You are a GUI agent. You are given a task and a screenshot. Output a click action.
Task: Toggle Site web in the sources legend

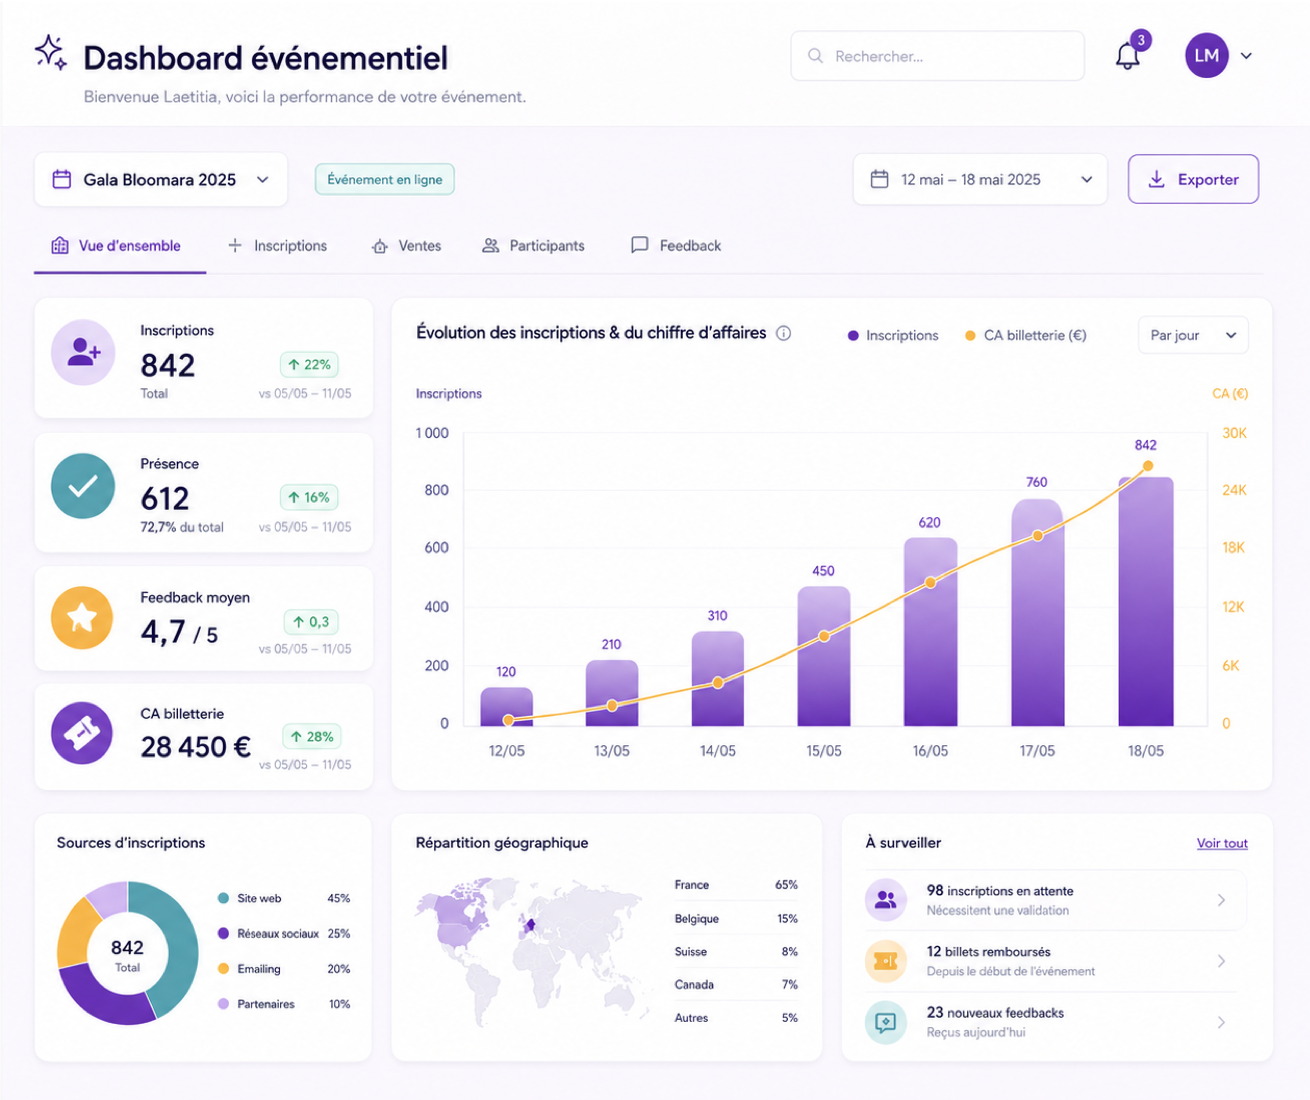tap(283, 898)
